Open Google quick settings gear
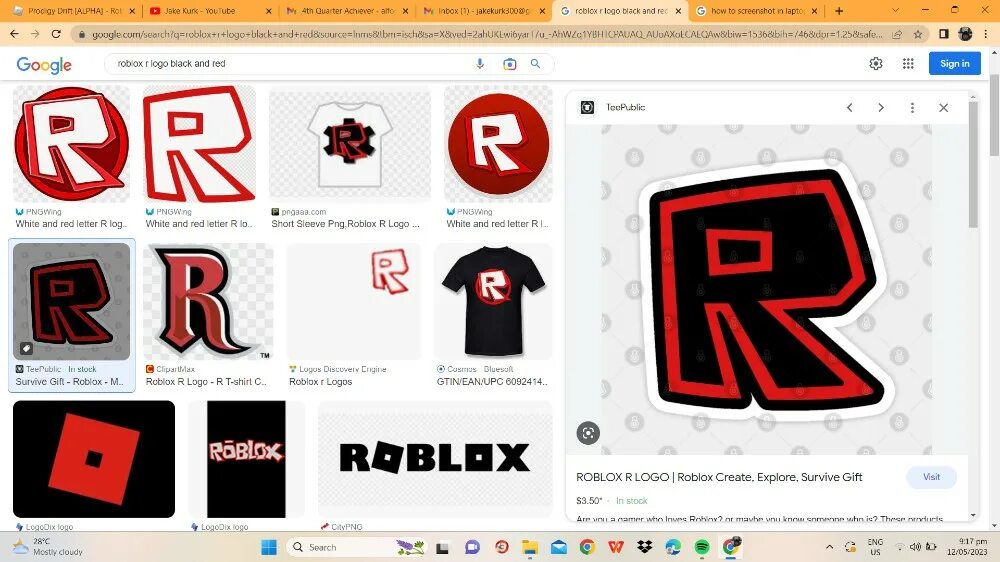 click(876, 64)
